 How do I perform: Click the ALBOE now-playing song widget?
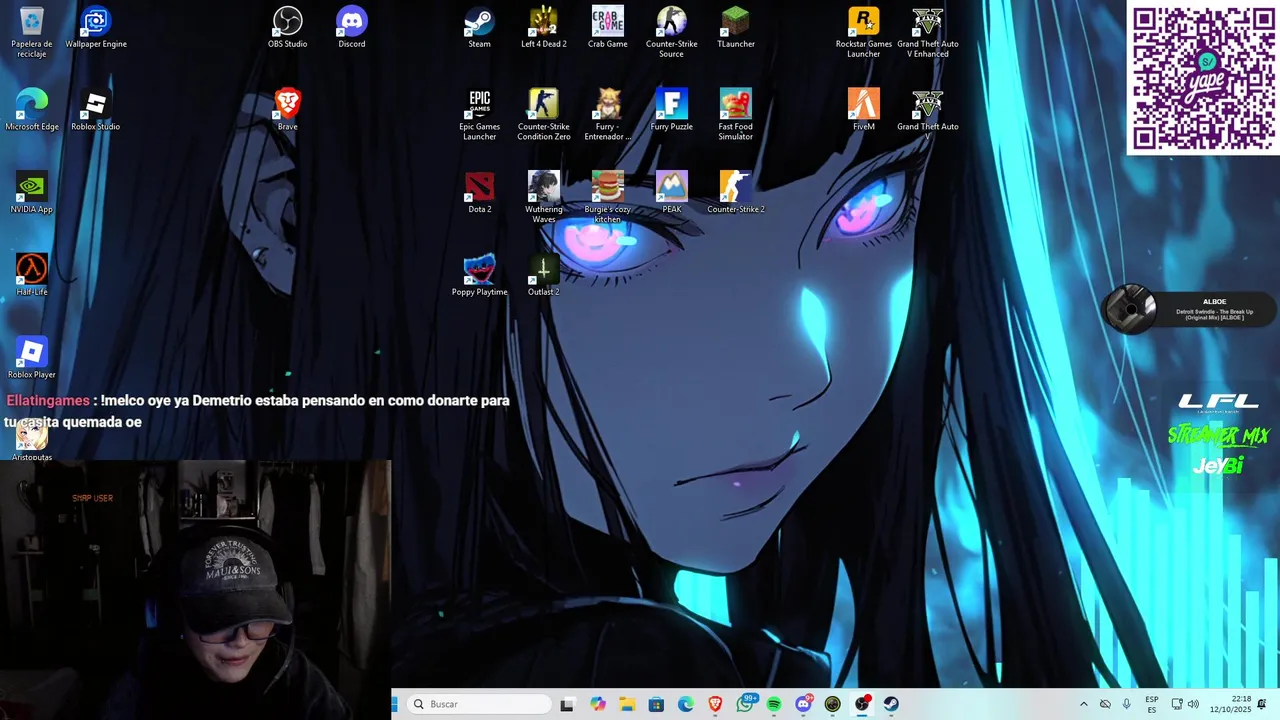pyautogui.click(x=1190, y=308)
